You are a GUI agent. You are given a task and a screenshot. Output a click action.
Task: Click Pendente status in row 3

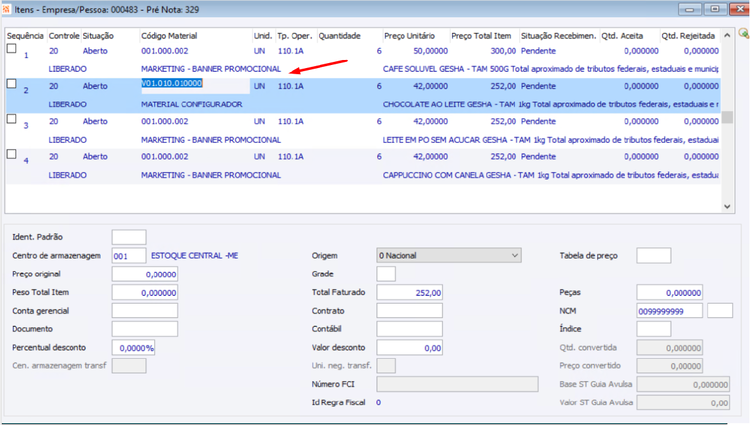pos(538,121)
